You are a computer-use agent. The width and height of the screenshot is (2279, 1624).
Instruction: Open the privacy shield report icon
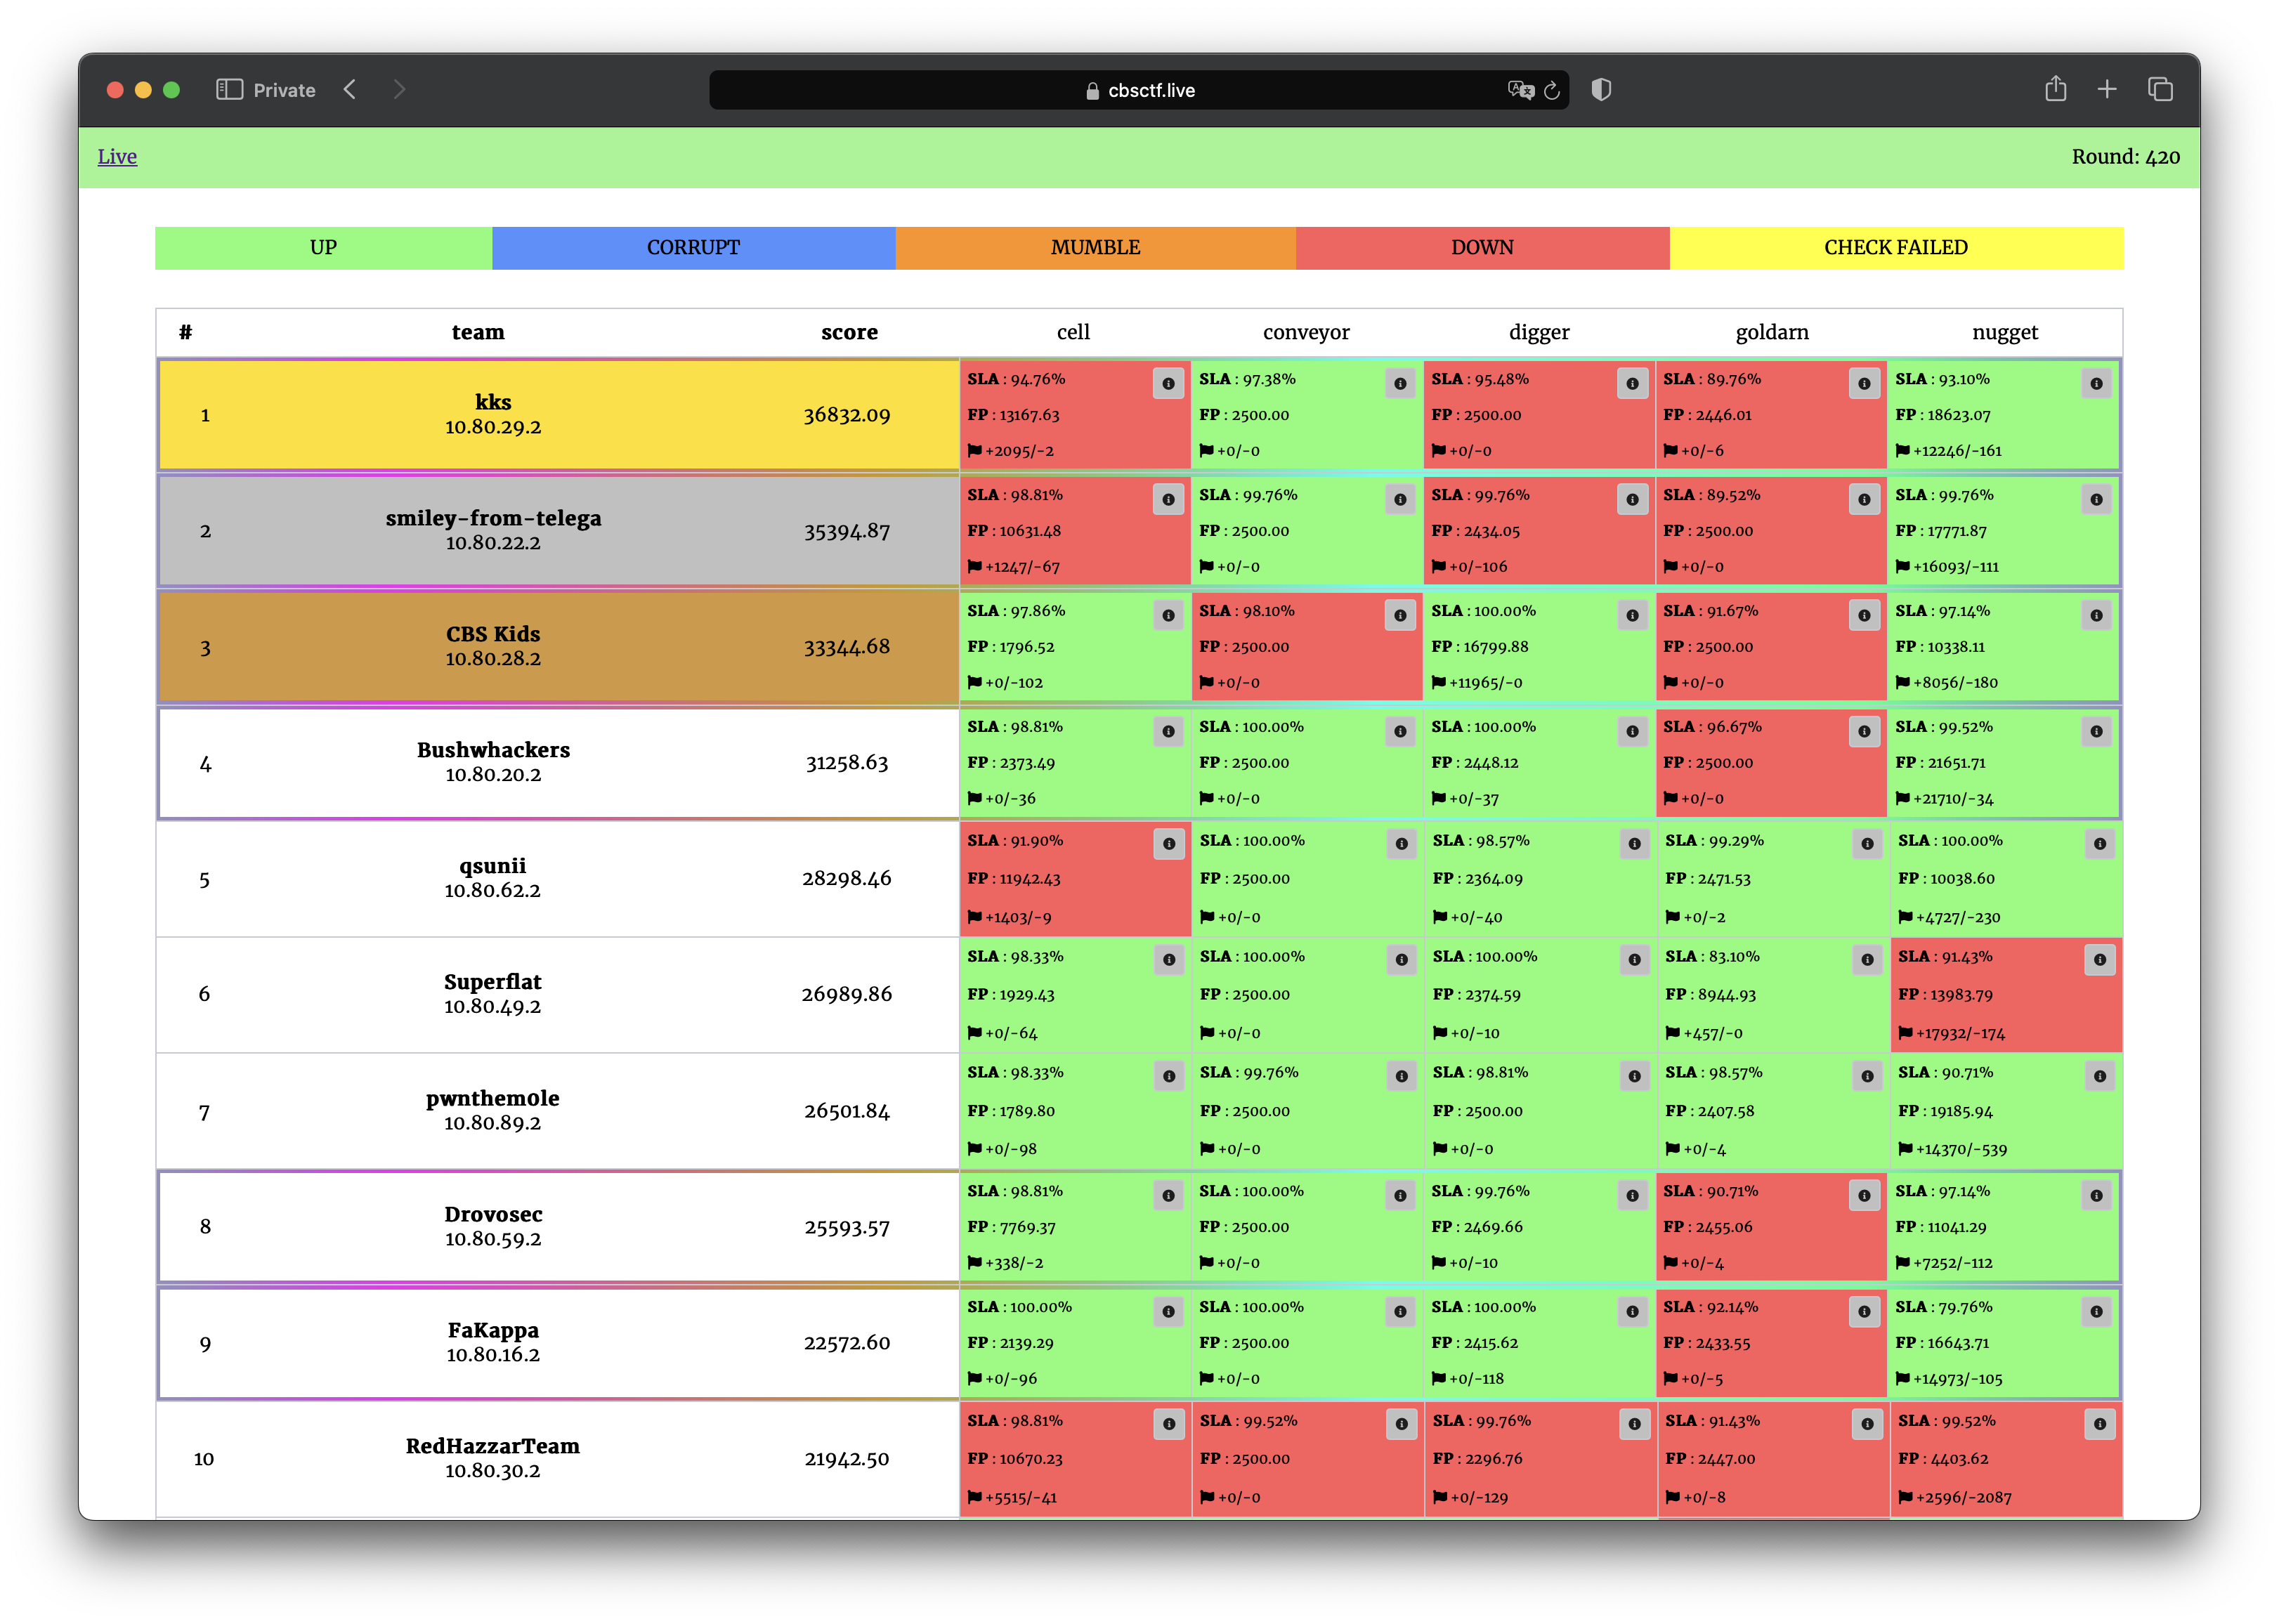pyautogui.click(x=1601, y=90)
